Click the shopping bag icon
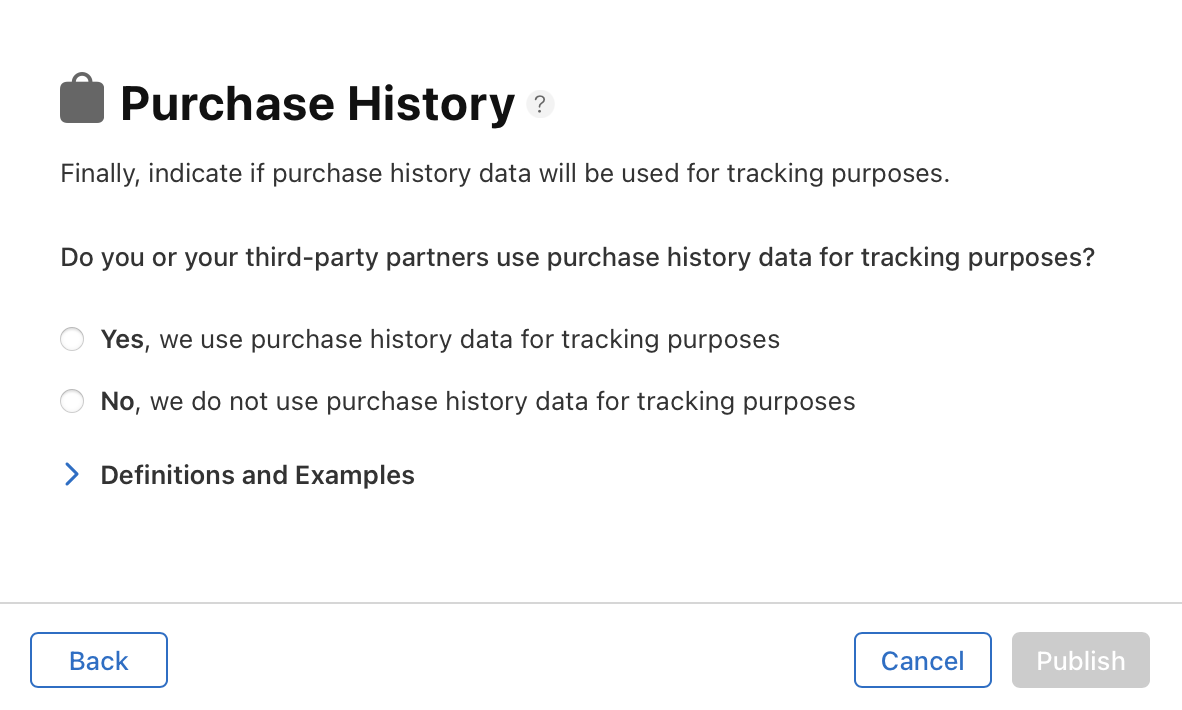 point(82,99)
